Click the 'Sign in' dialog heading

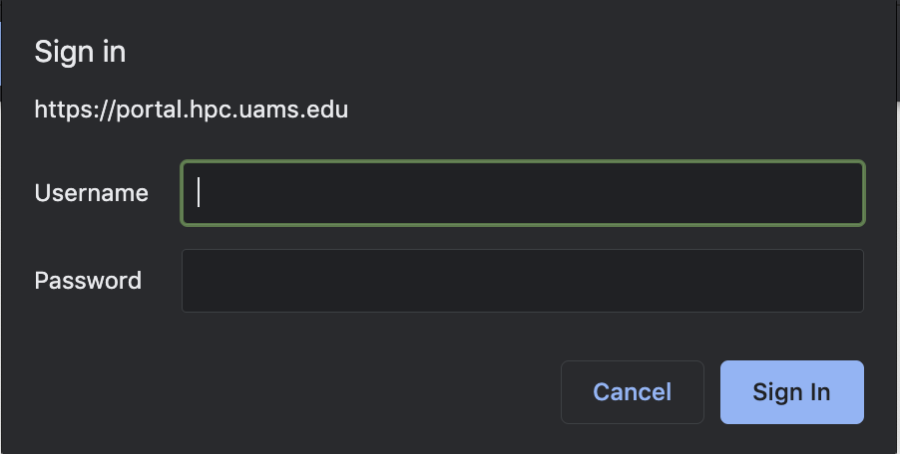pyautogui.click(x=80, y=52)
